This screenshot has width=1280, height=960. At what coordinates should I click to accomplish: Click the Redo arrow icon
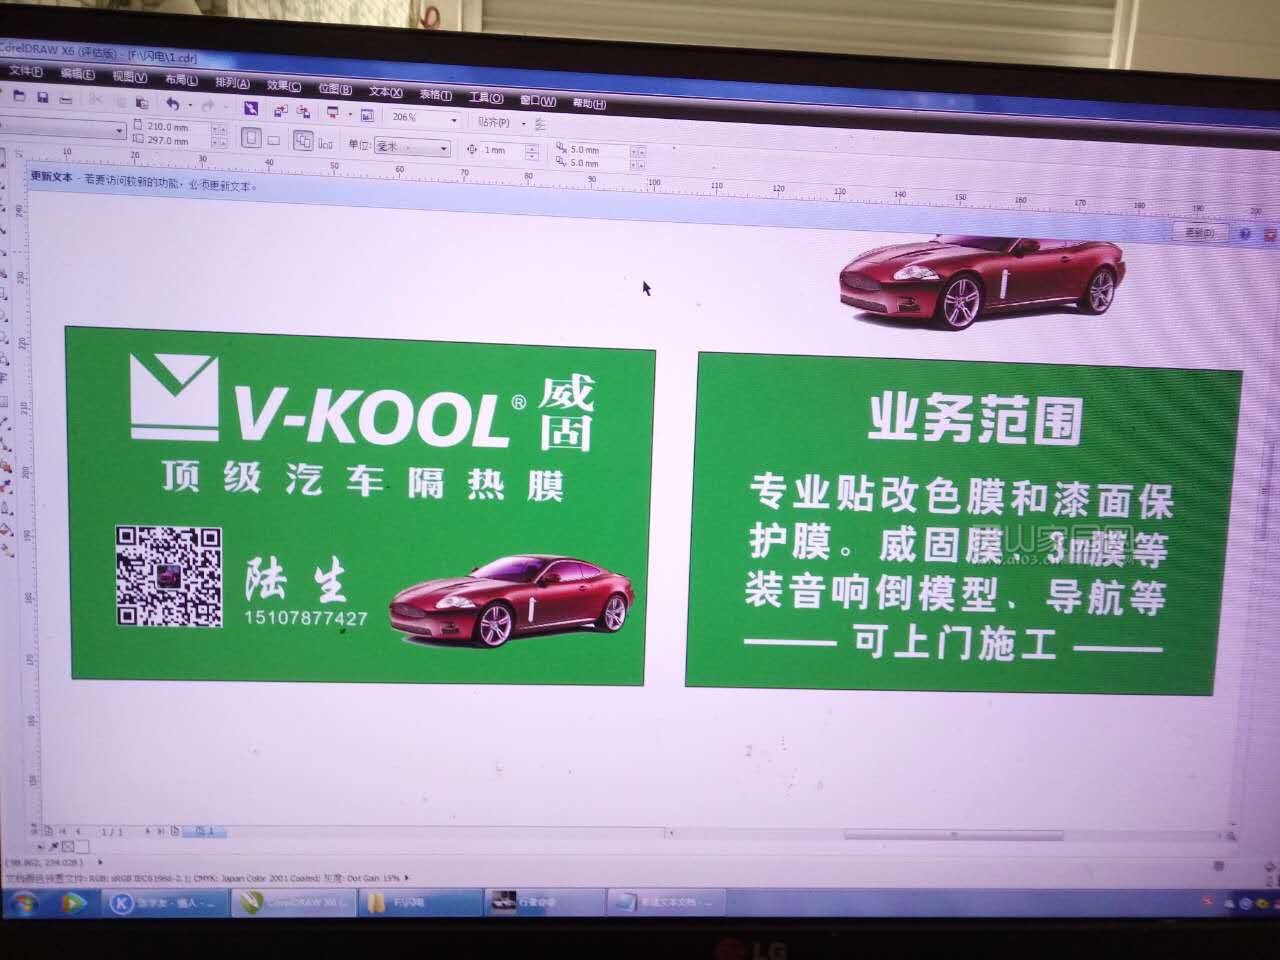tap(207, 105)
